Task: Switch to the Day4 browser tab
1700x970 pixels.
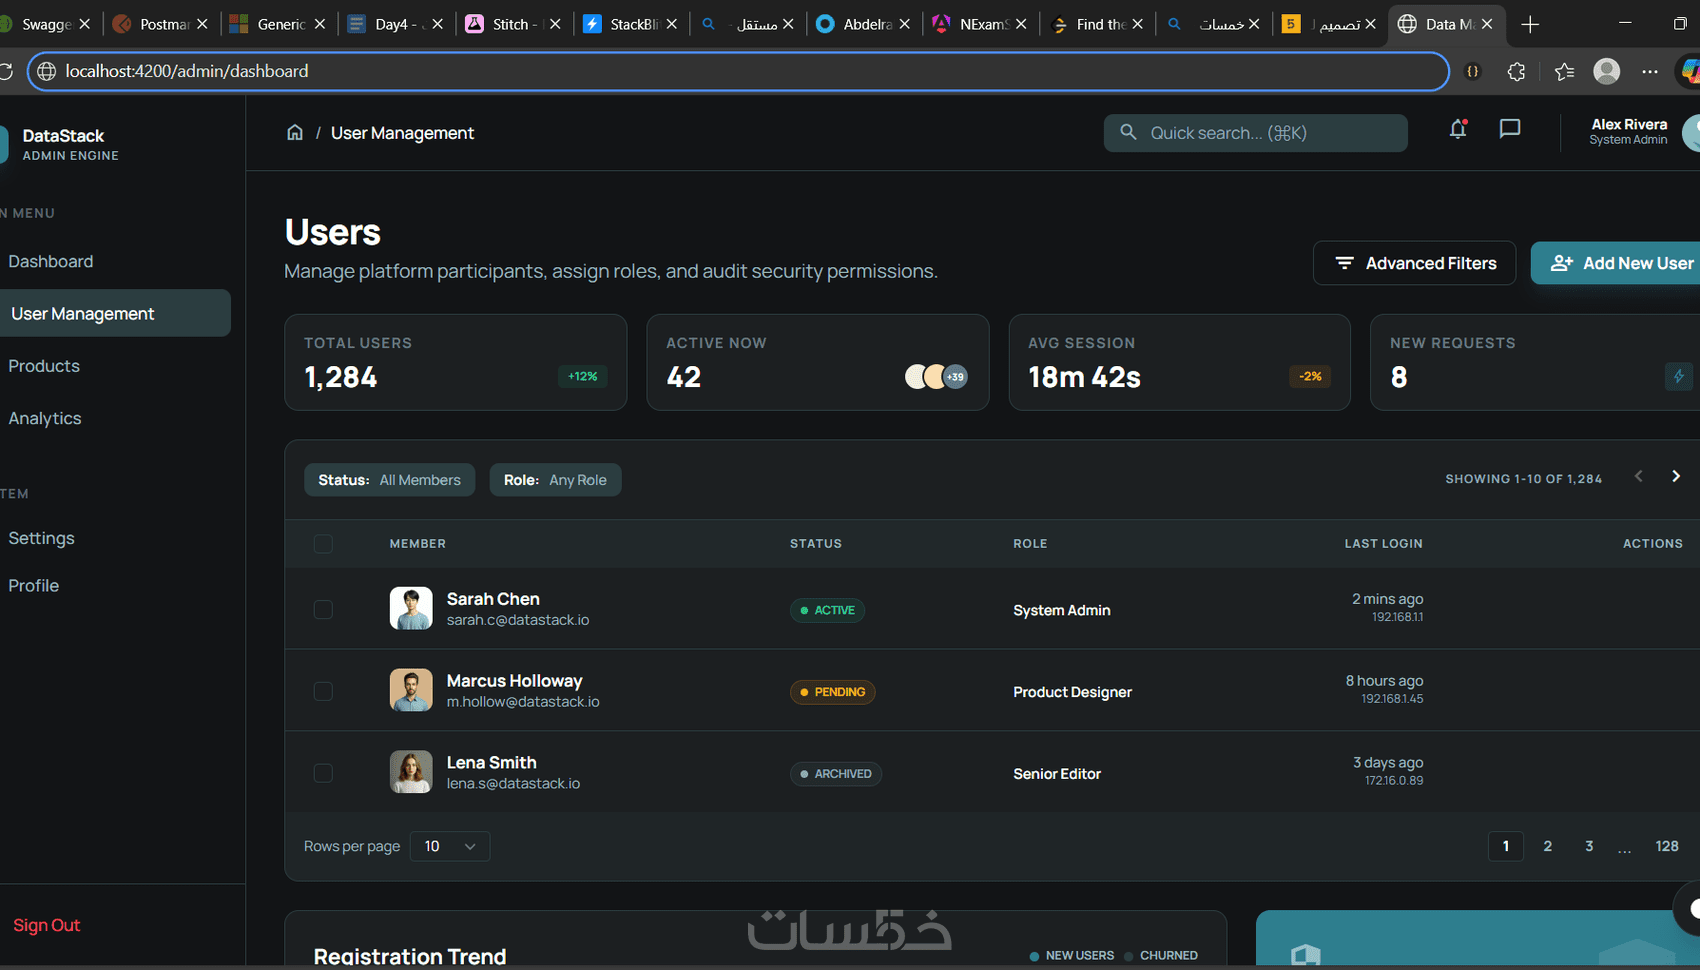Action: [x=395, y=24]
